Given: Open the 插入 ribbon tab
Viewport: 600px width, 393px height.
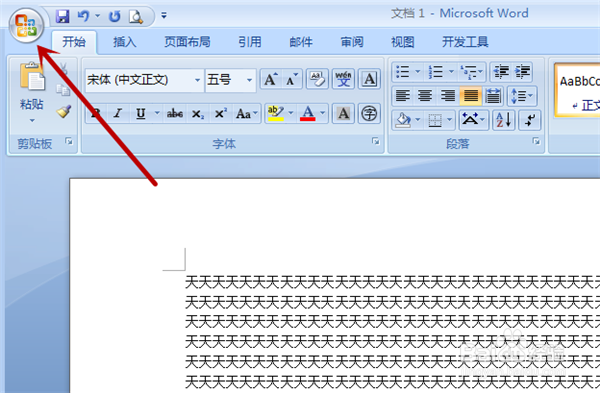Looking at the screenshot, I should pyautogui.click(x=124, y=41).
